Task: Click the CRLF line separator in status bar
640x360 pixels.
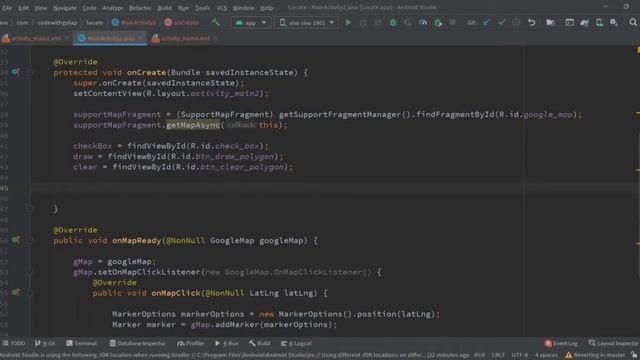Action: pos(498,355)
